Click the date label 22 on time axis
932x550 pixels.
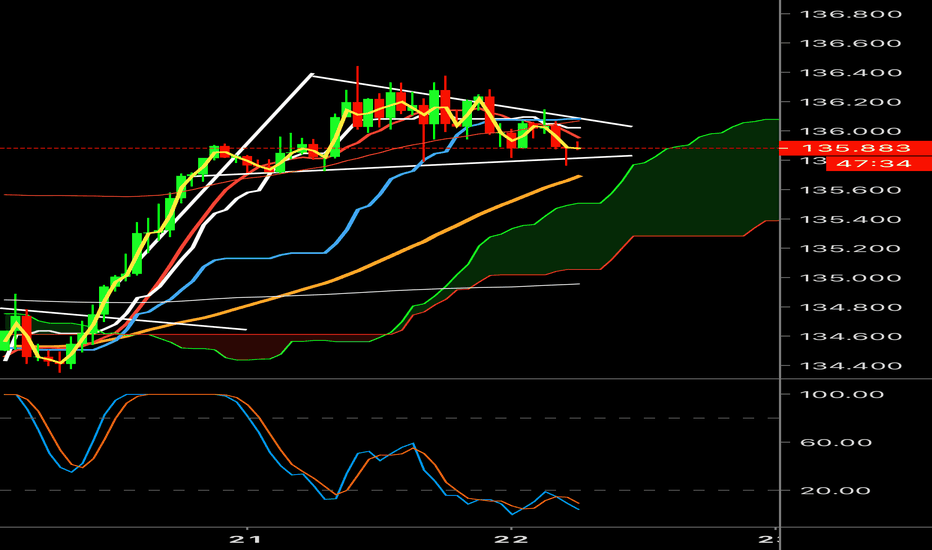coord(511,540)
